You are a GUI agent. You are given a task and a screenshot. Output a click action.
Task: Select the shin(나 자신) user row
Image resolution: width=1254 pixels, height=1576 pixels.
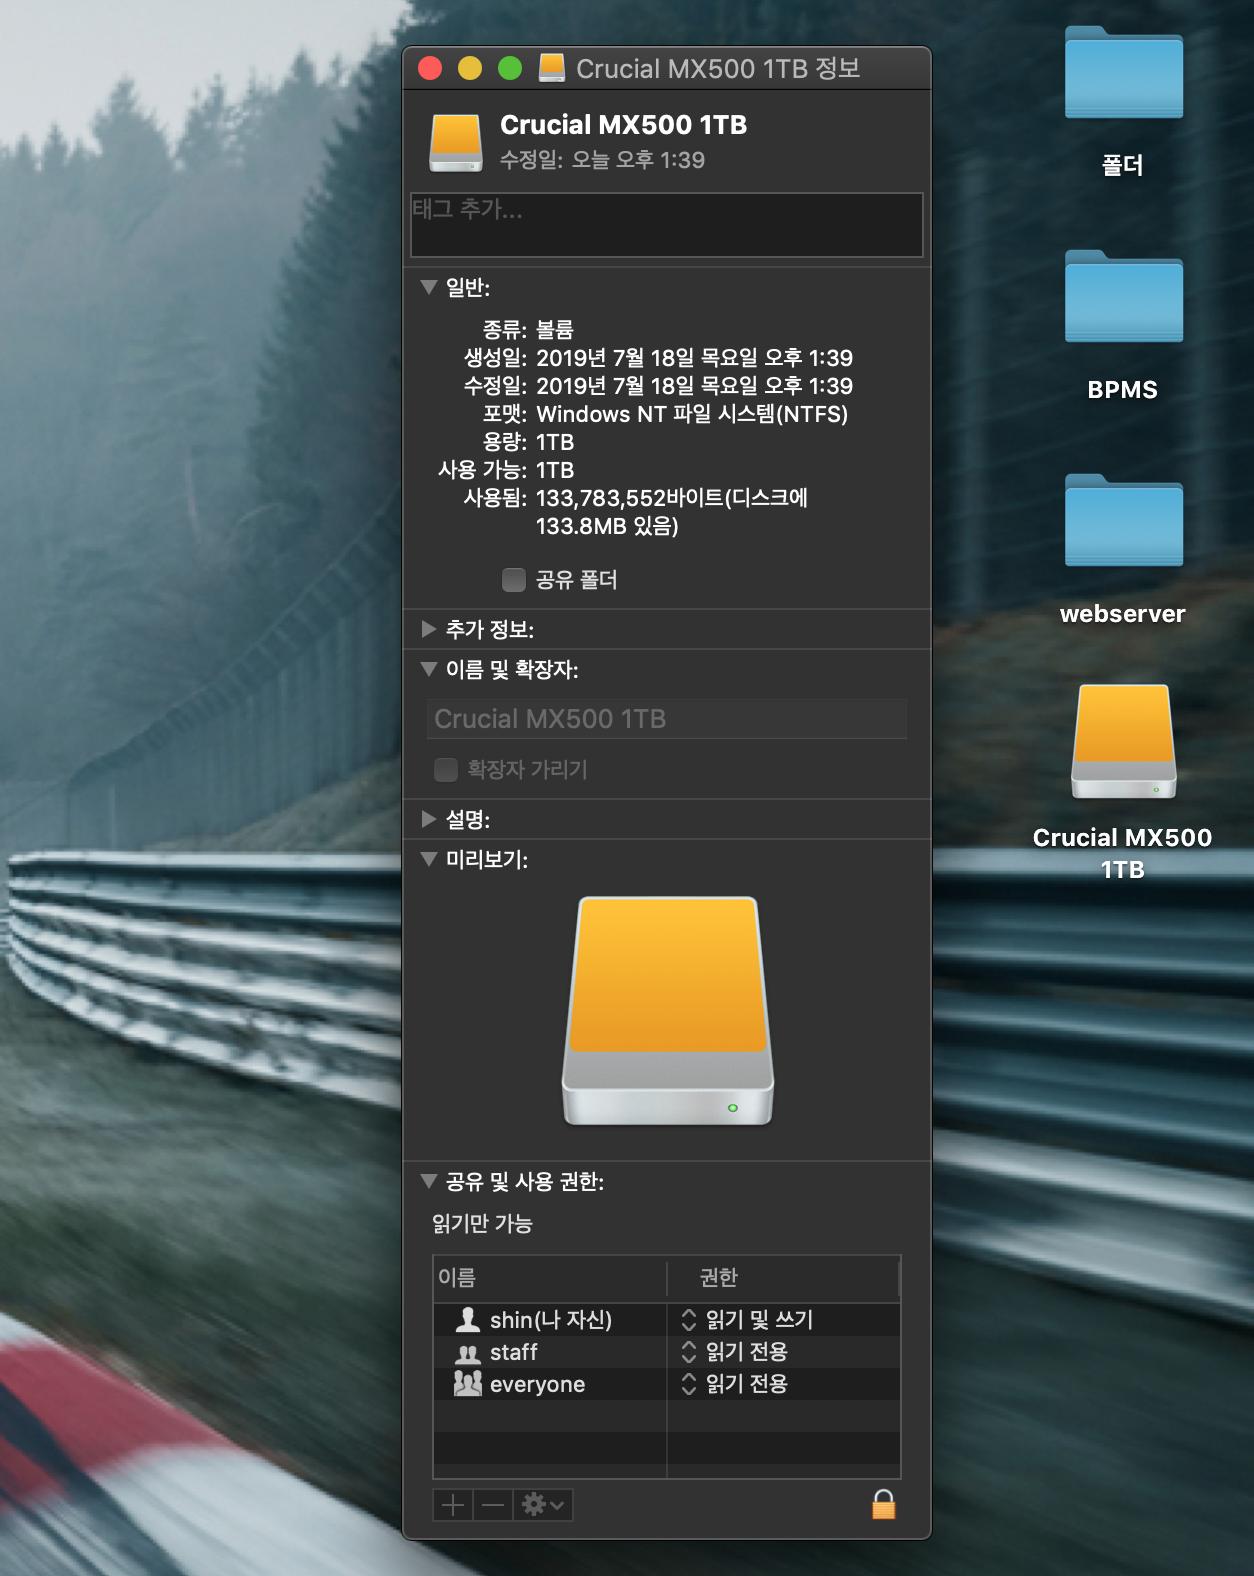click(666, 1320)
